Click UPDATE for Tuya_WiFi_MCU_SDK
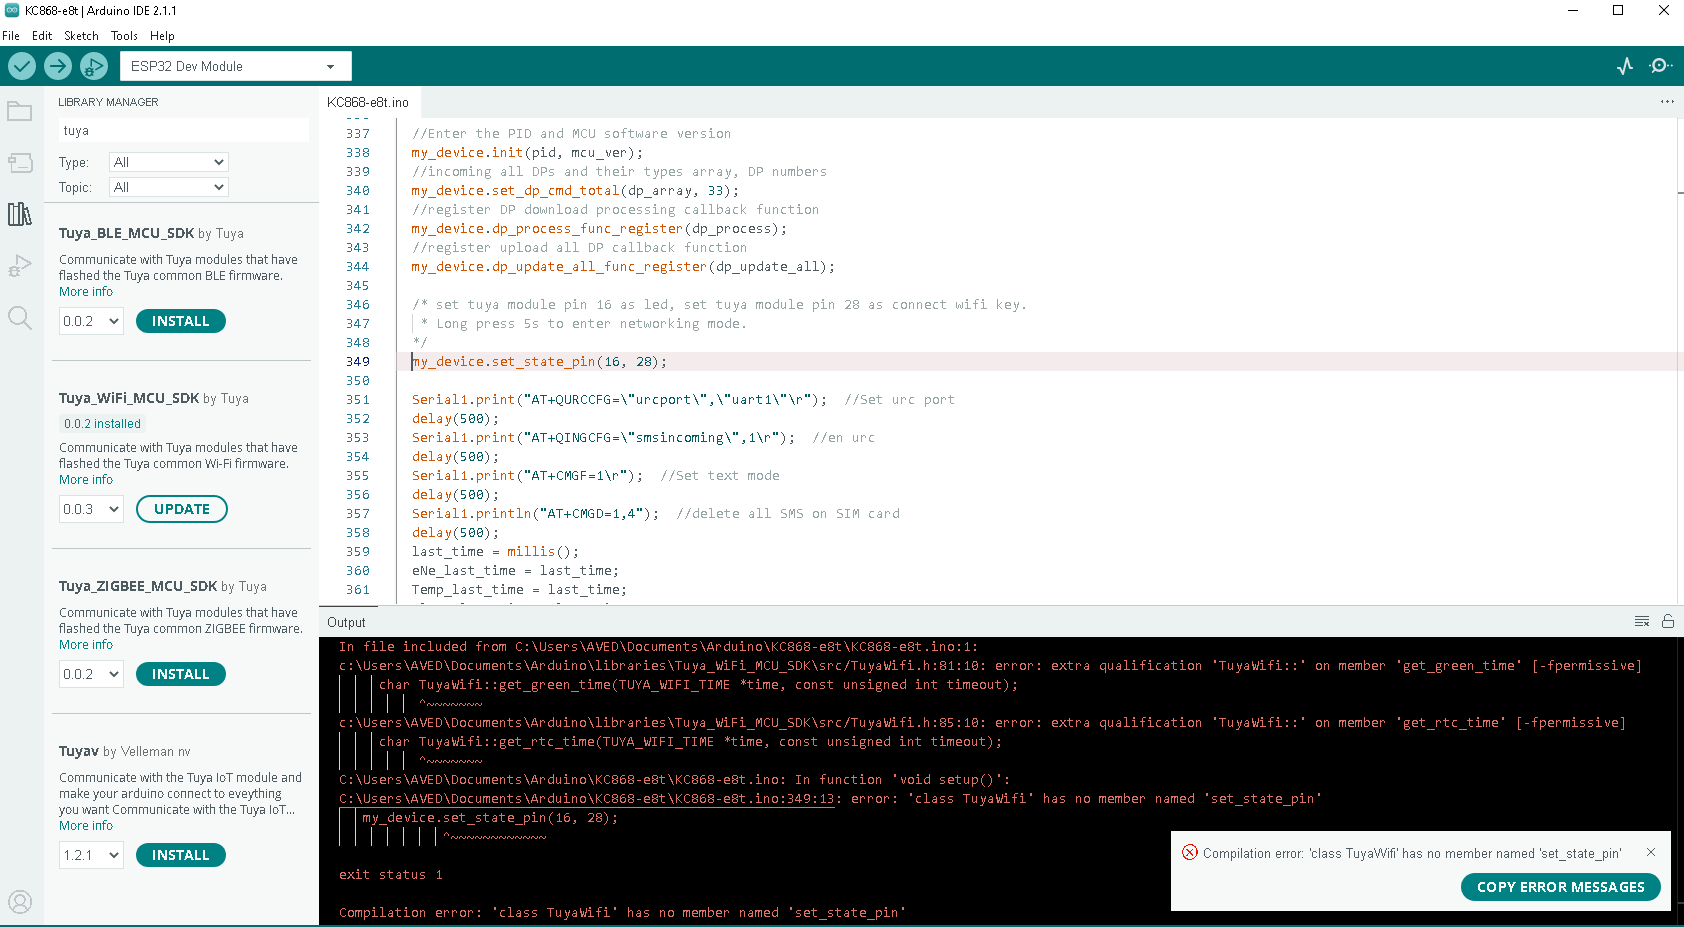This screenshot has width=1684, height=927. 182,509
